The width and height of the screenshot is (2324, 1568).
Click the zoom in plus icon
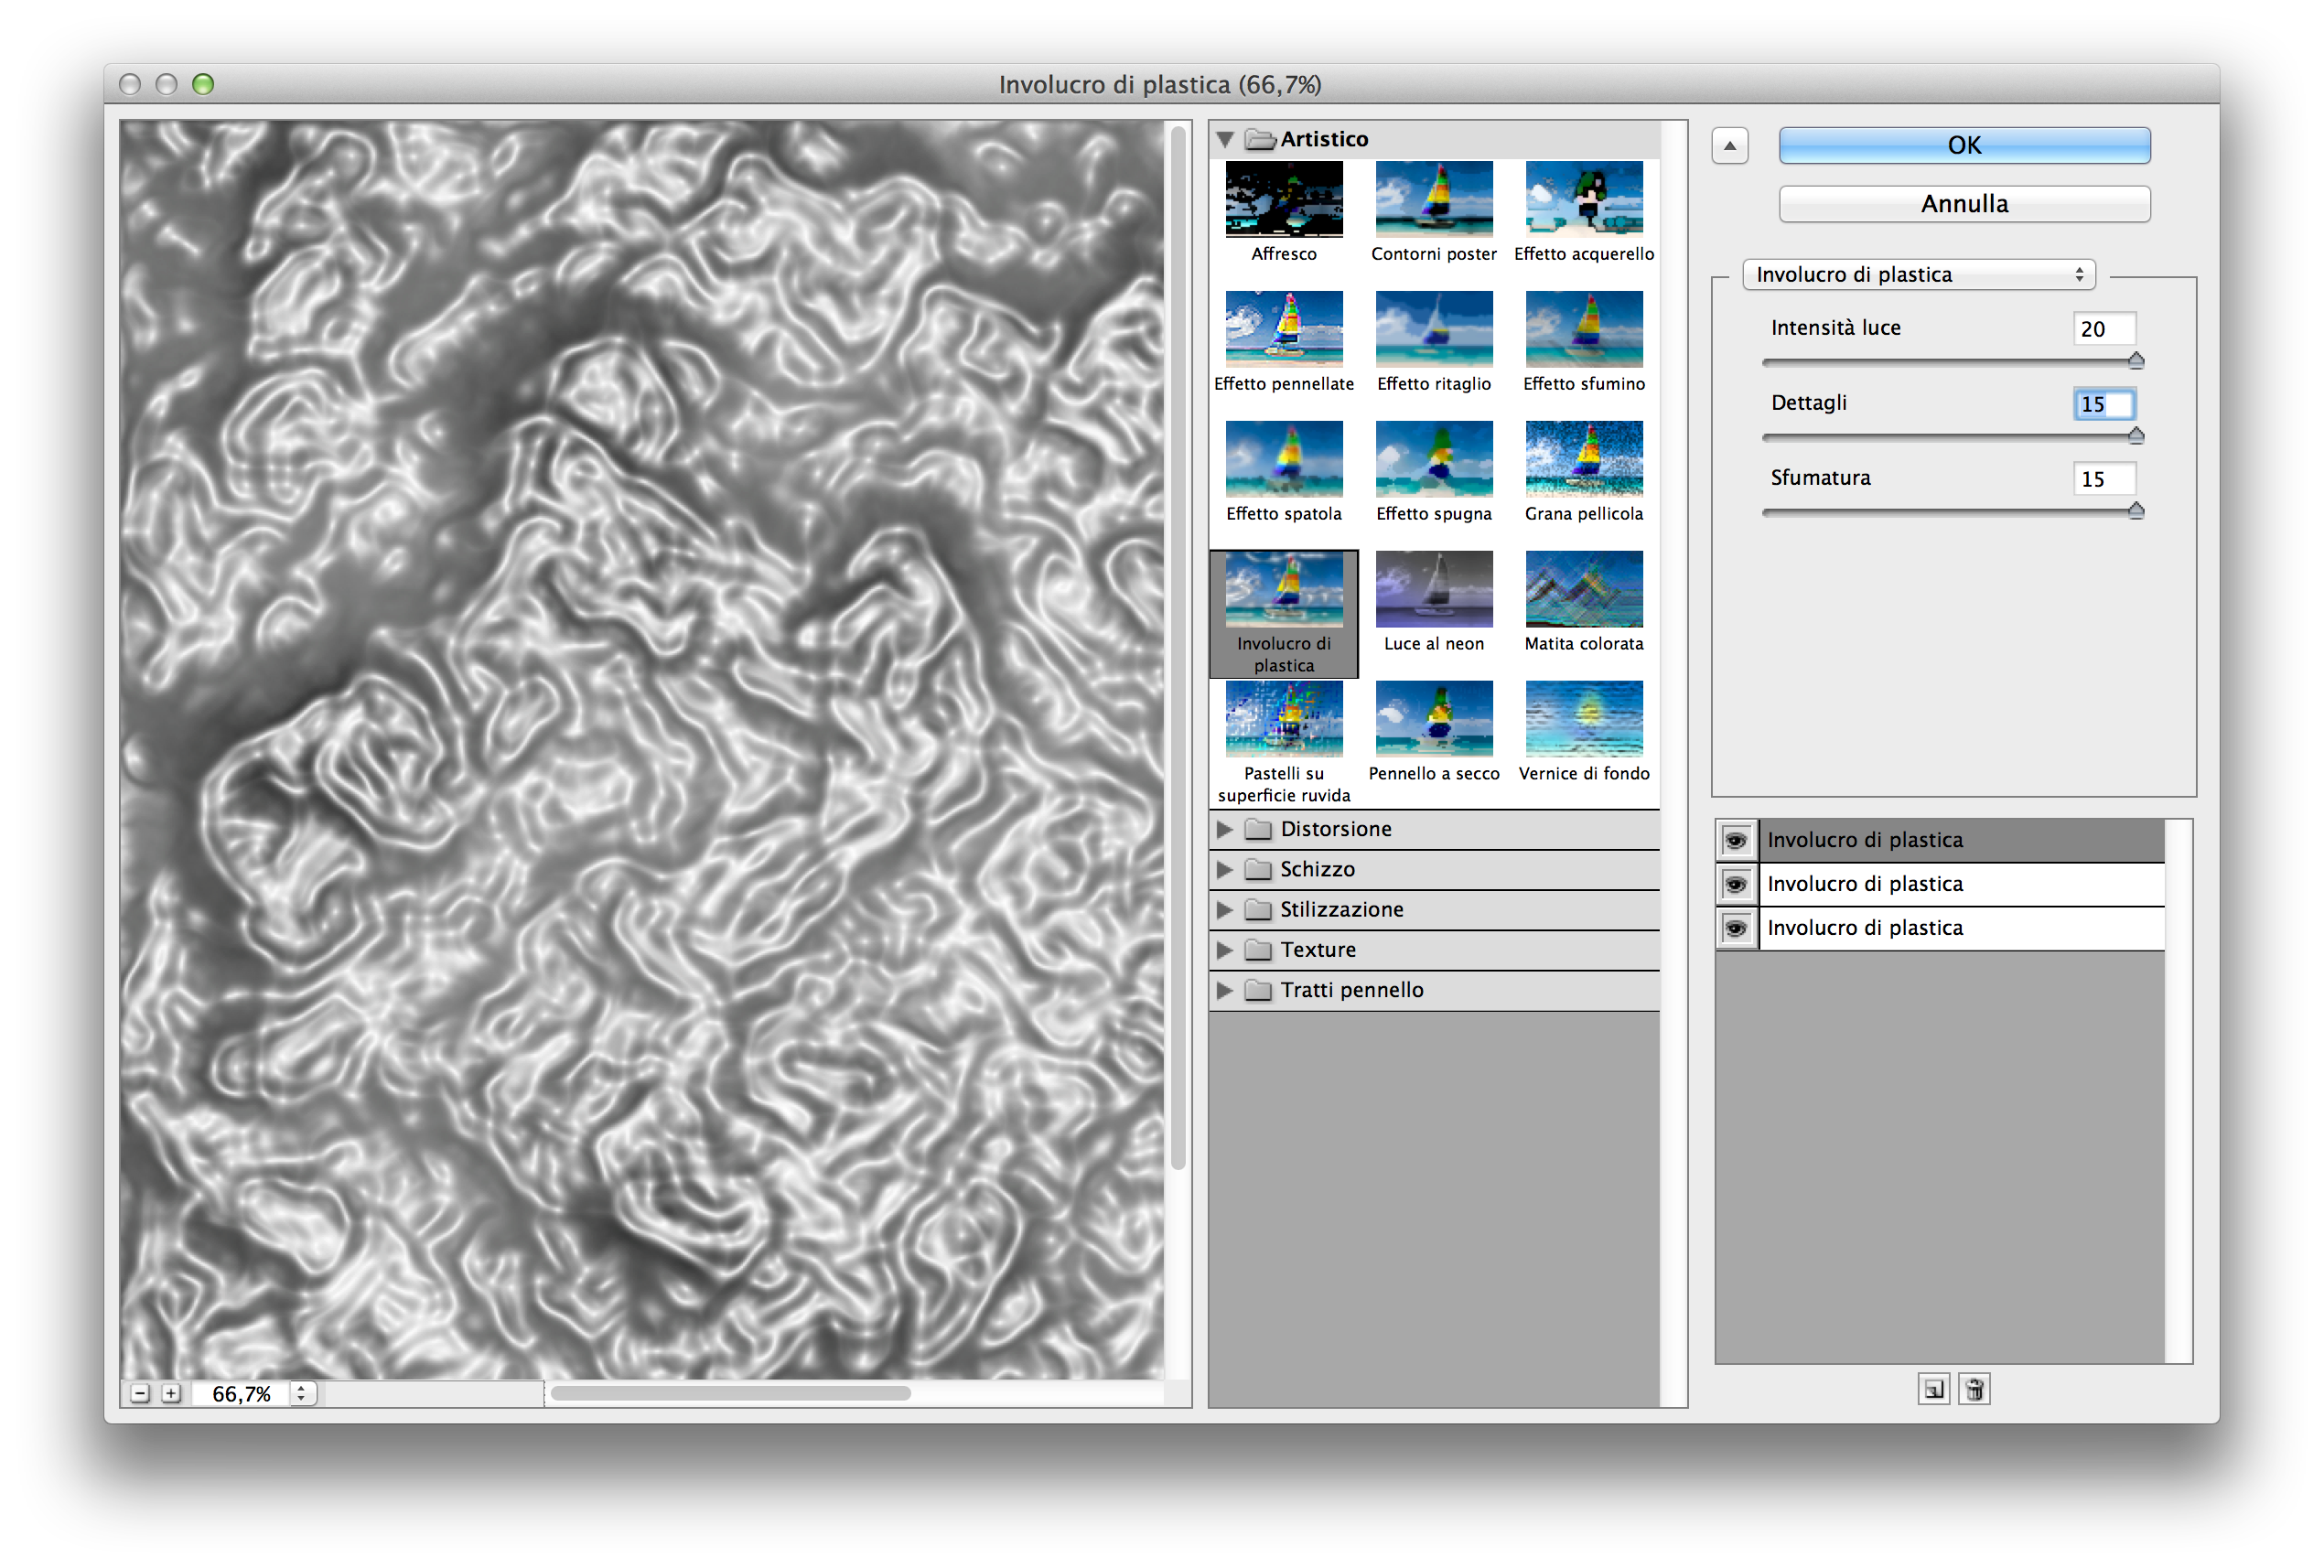pyautogui.click(x=171, y=1393)
